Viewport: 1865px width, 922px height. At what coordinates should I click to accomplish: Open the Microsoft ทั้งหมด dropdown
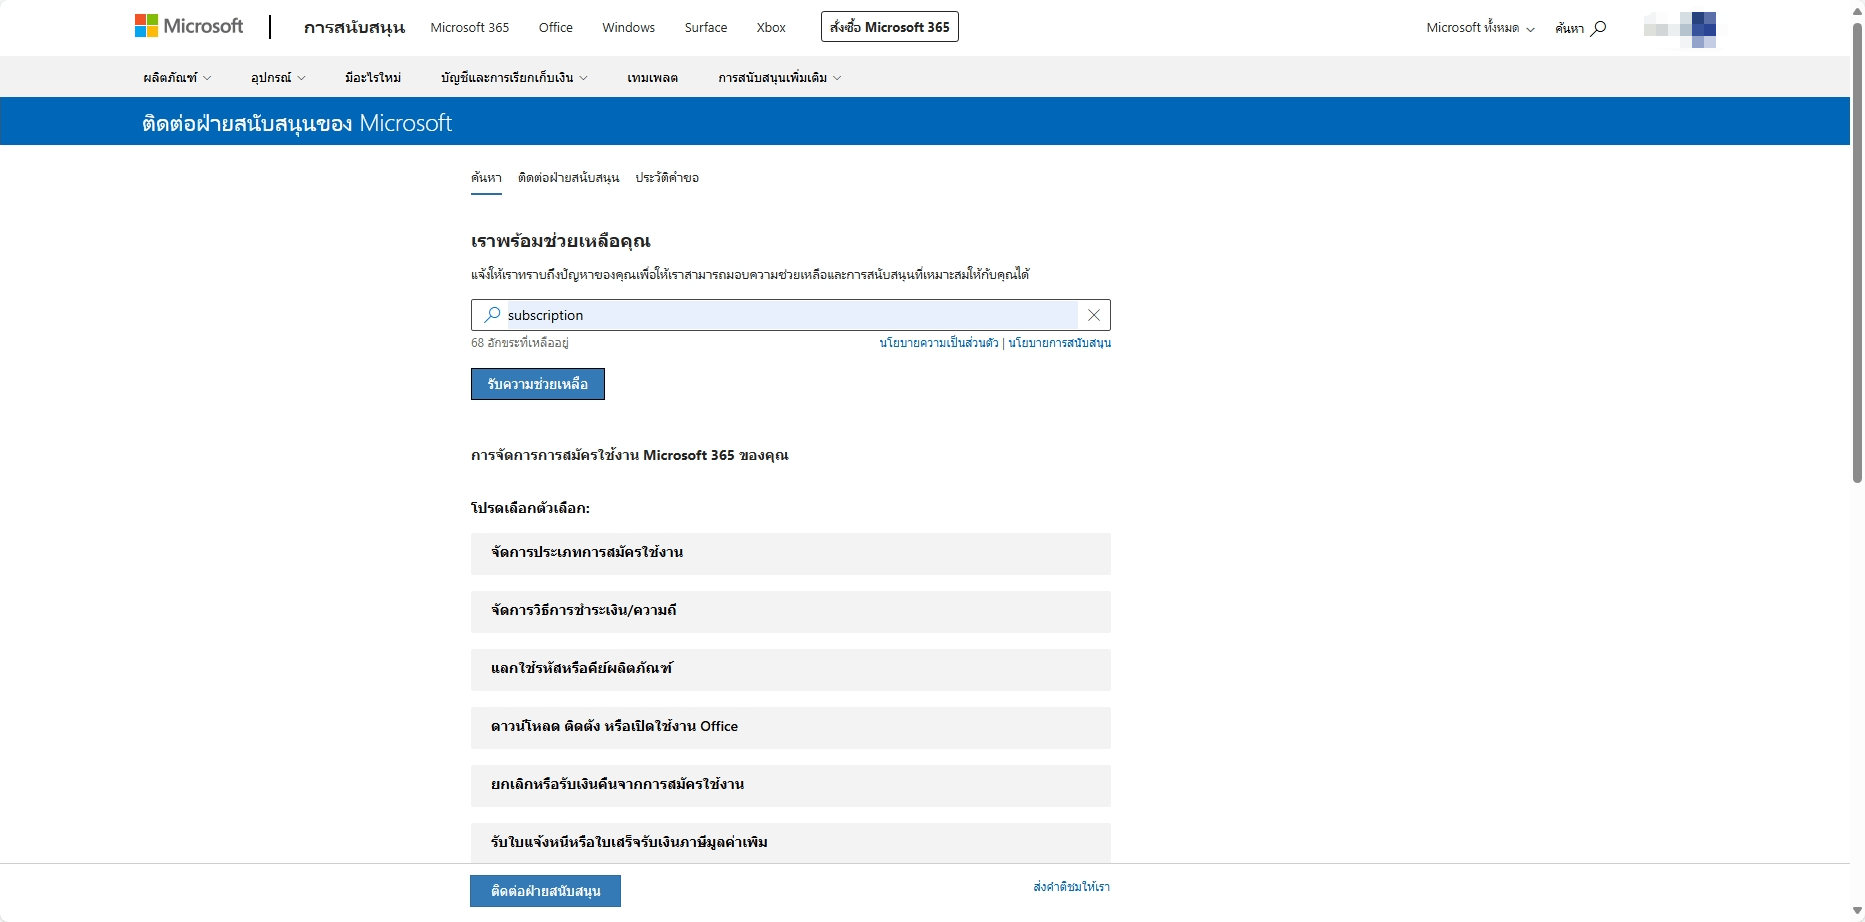[1480, 28]
